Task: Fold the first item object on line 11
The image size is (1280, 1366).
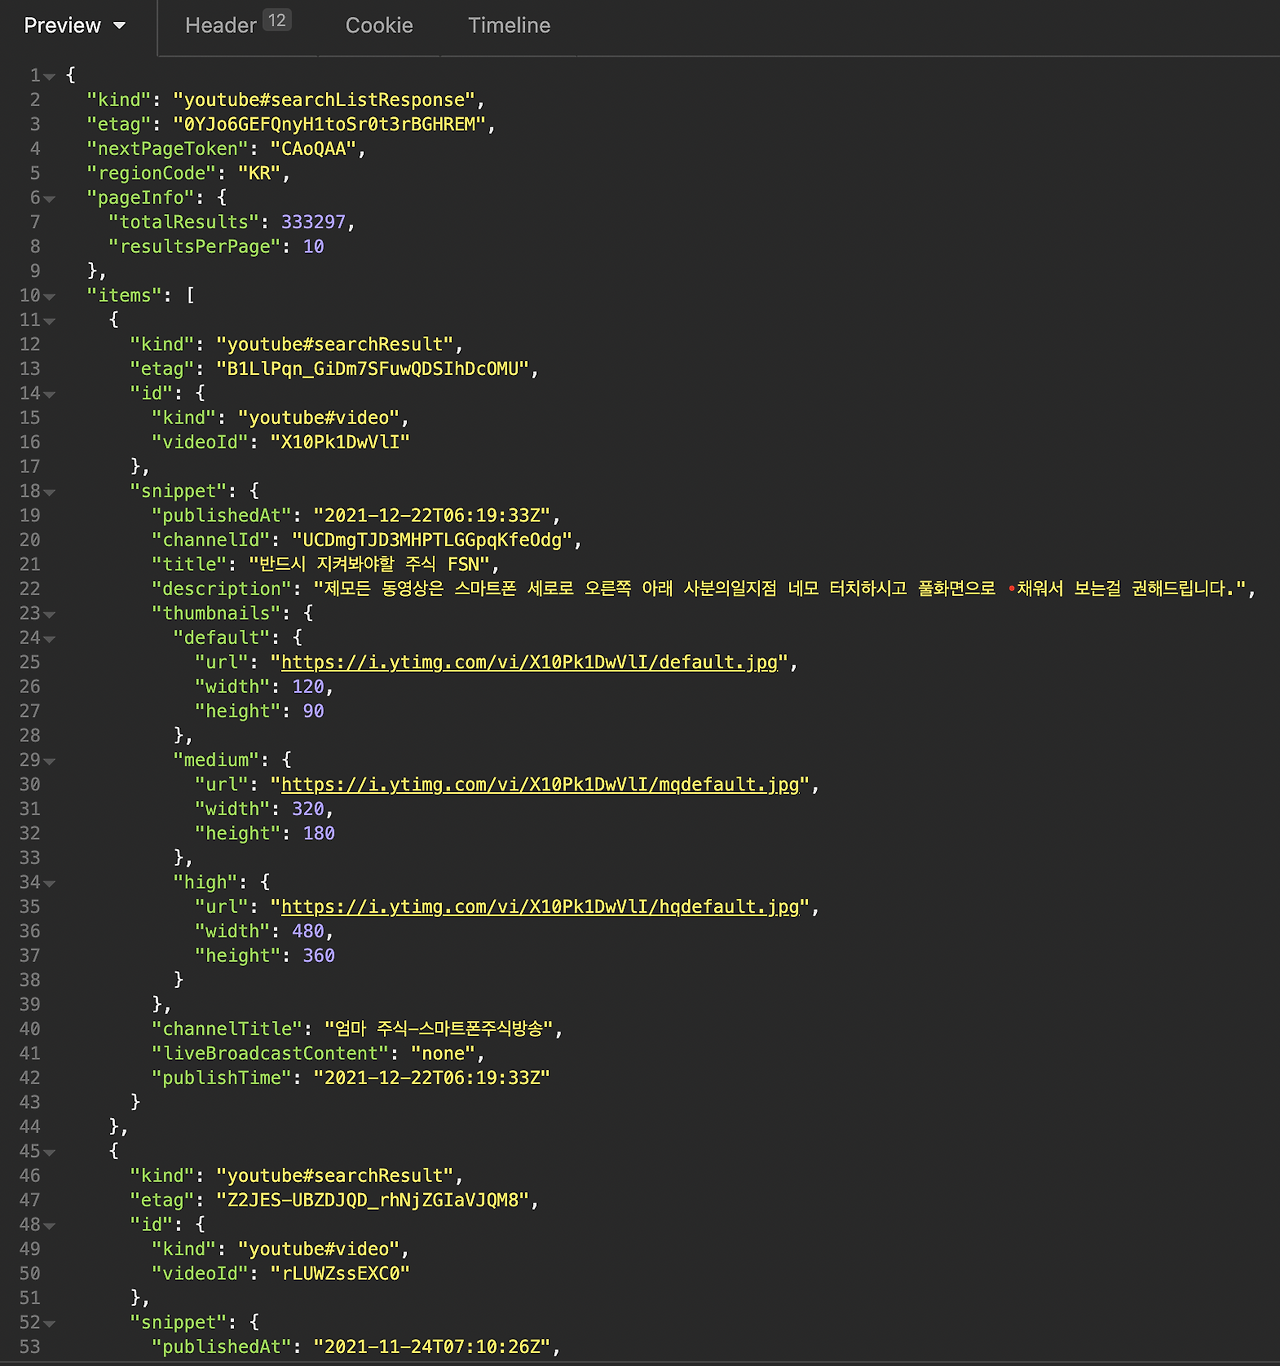Action: (x=50, y=321)
